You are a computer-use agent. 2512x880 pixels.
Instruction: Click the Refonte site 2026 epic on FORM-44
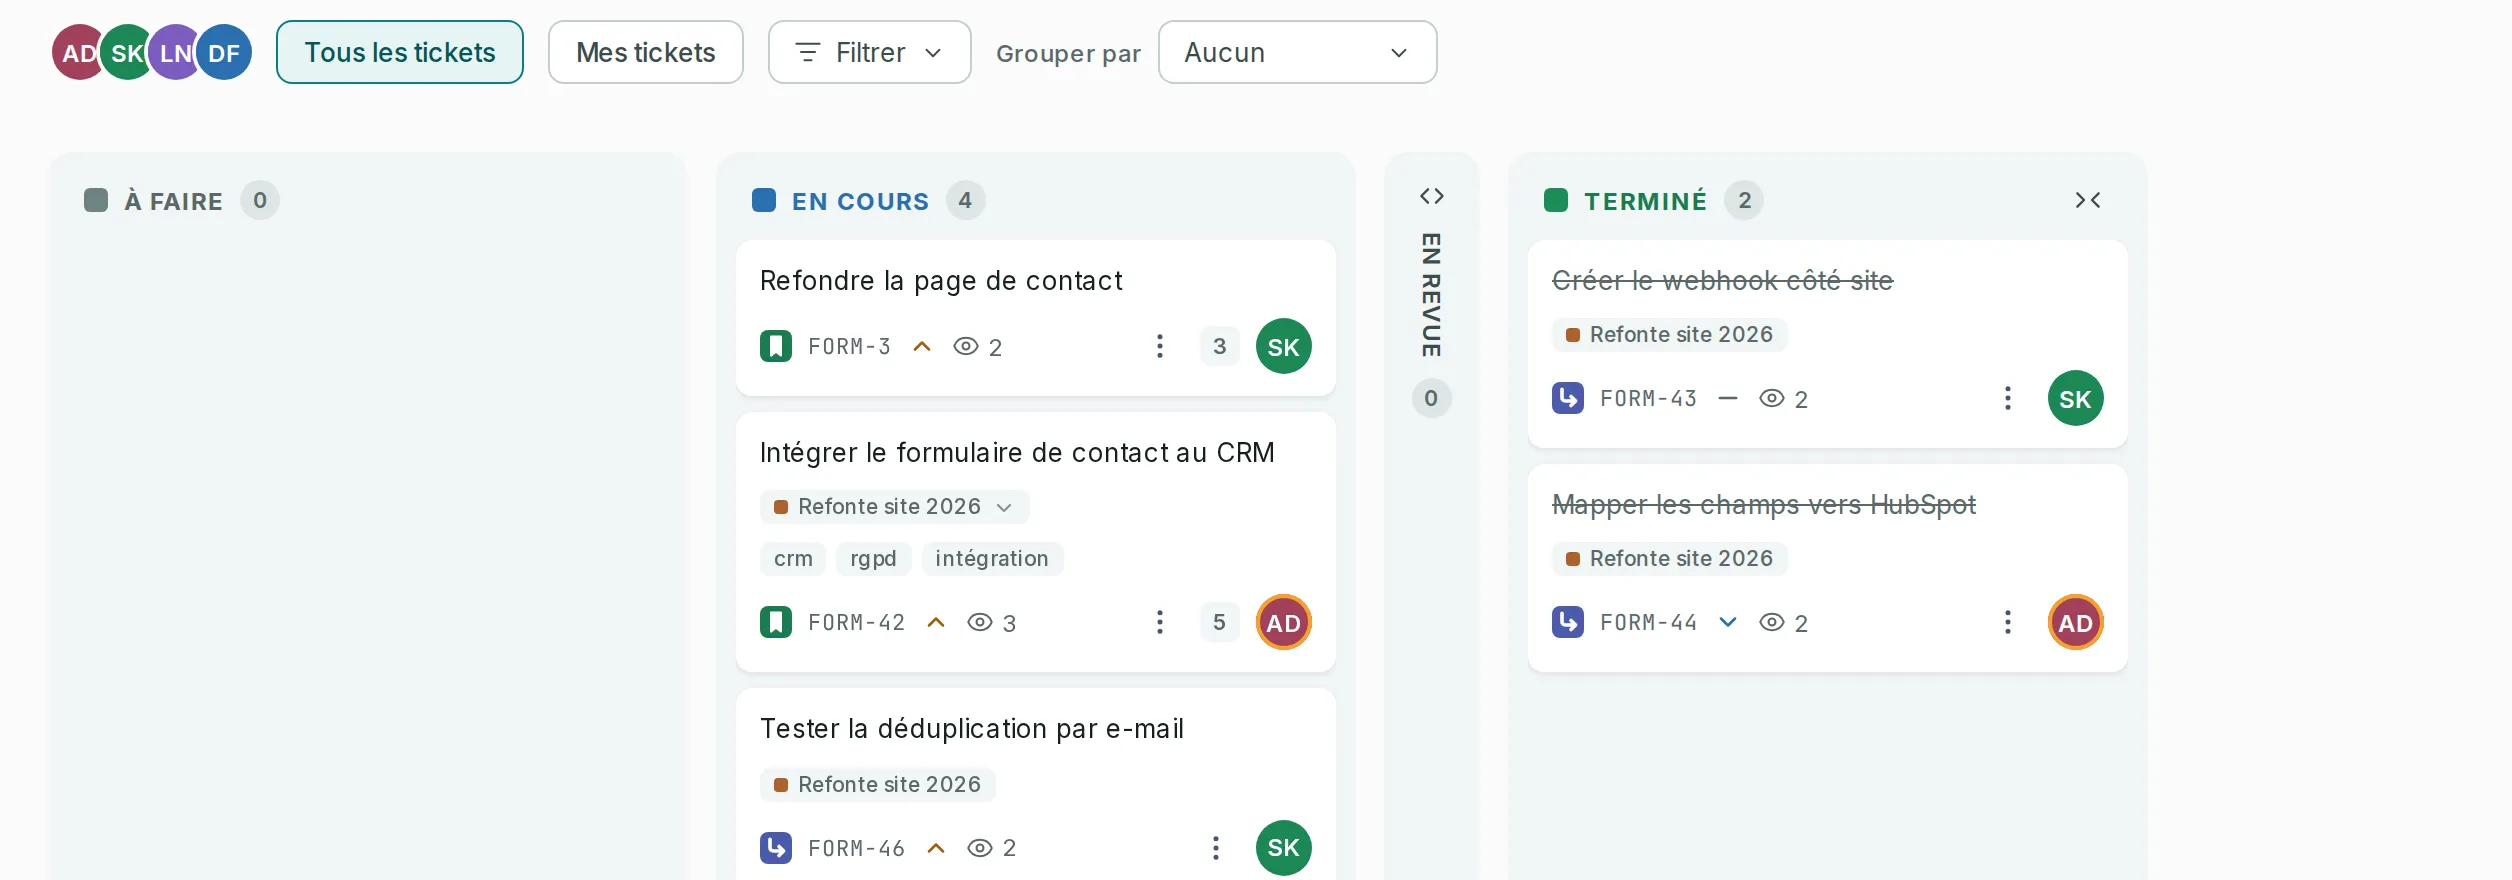(x=1670, y=559)
